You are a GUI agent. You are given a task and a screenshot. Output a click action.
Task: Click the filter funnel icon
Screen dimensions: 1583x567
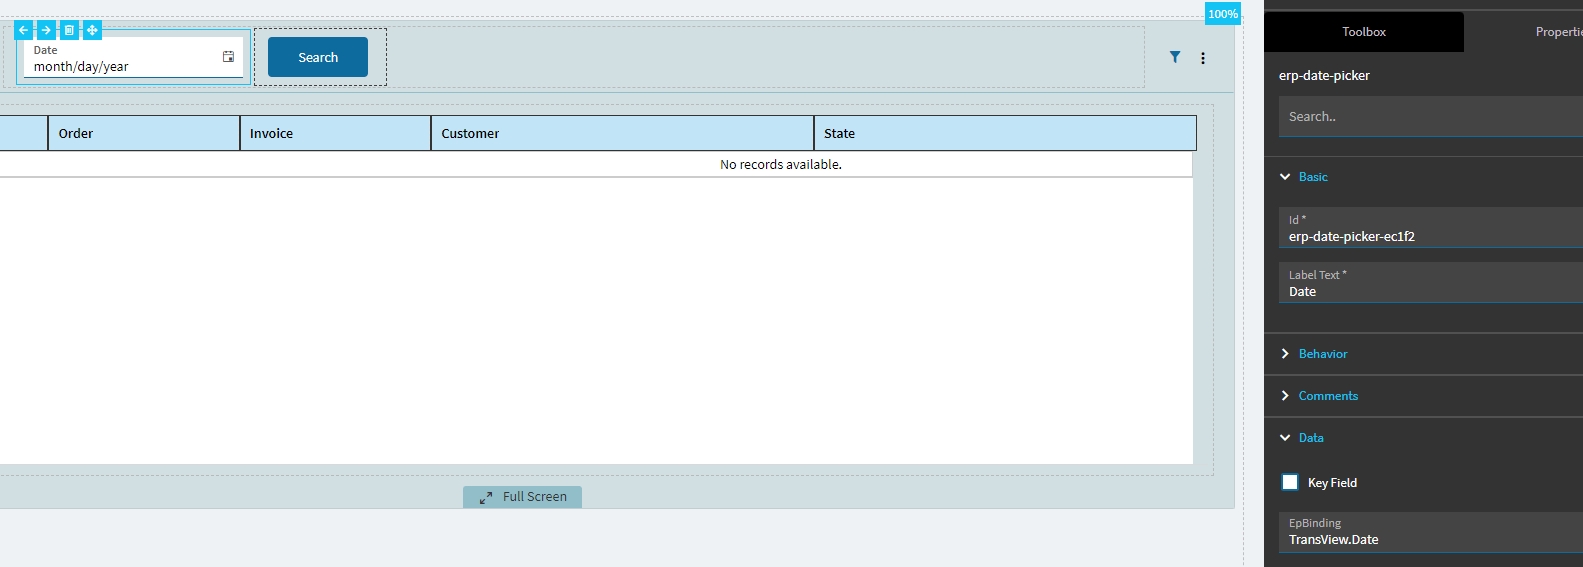[x=1175, y=57]
